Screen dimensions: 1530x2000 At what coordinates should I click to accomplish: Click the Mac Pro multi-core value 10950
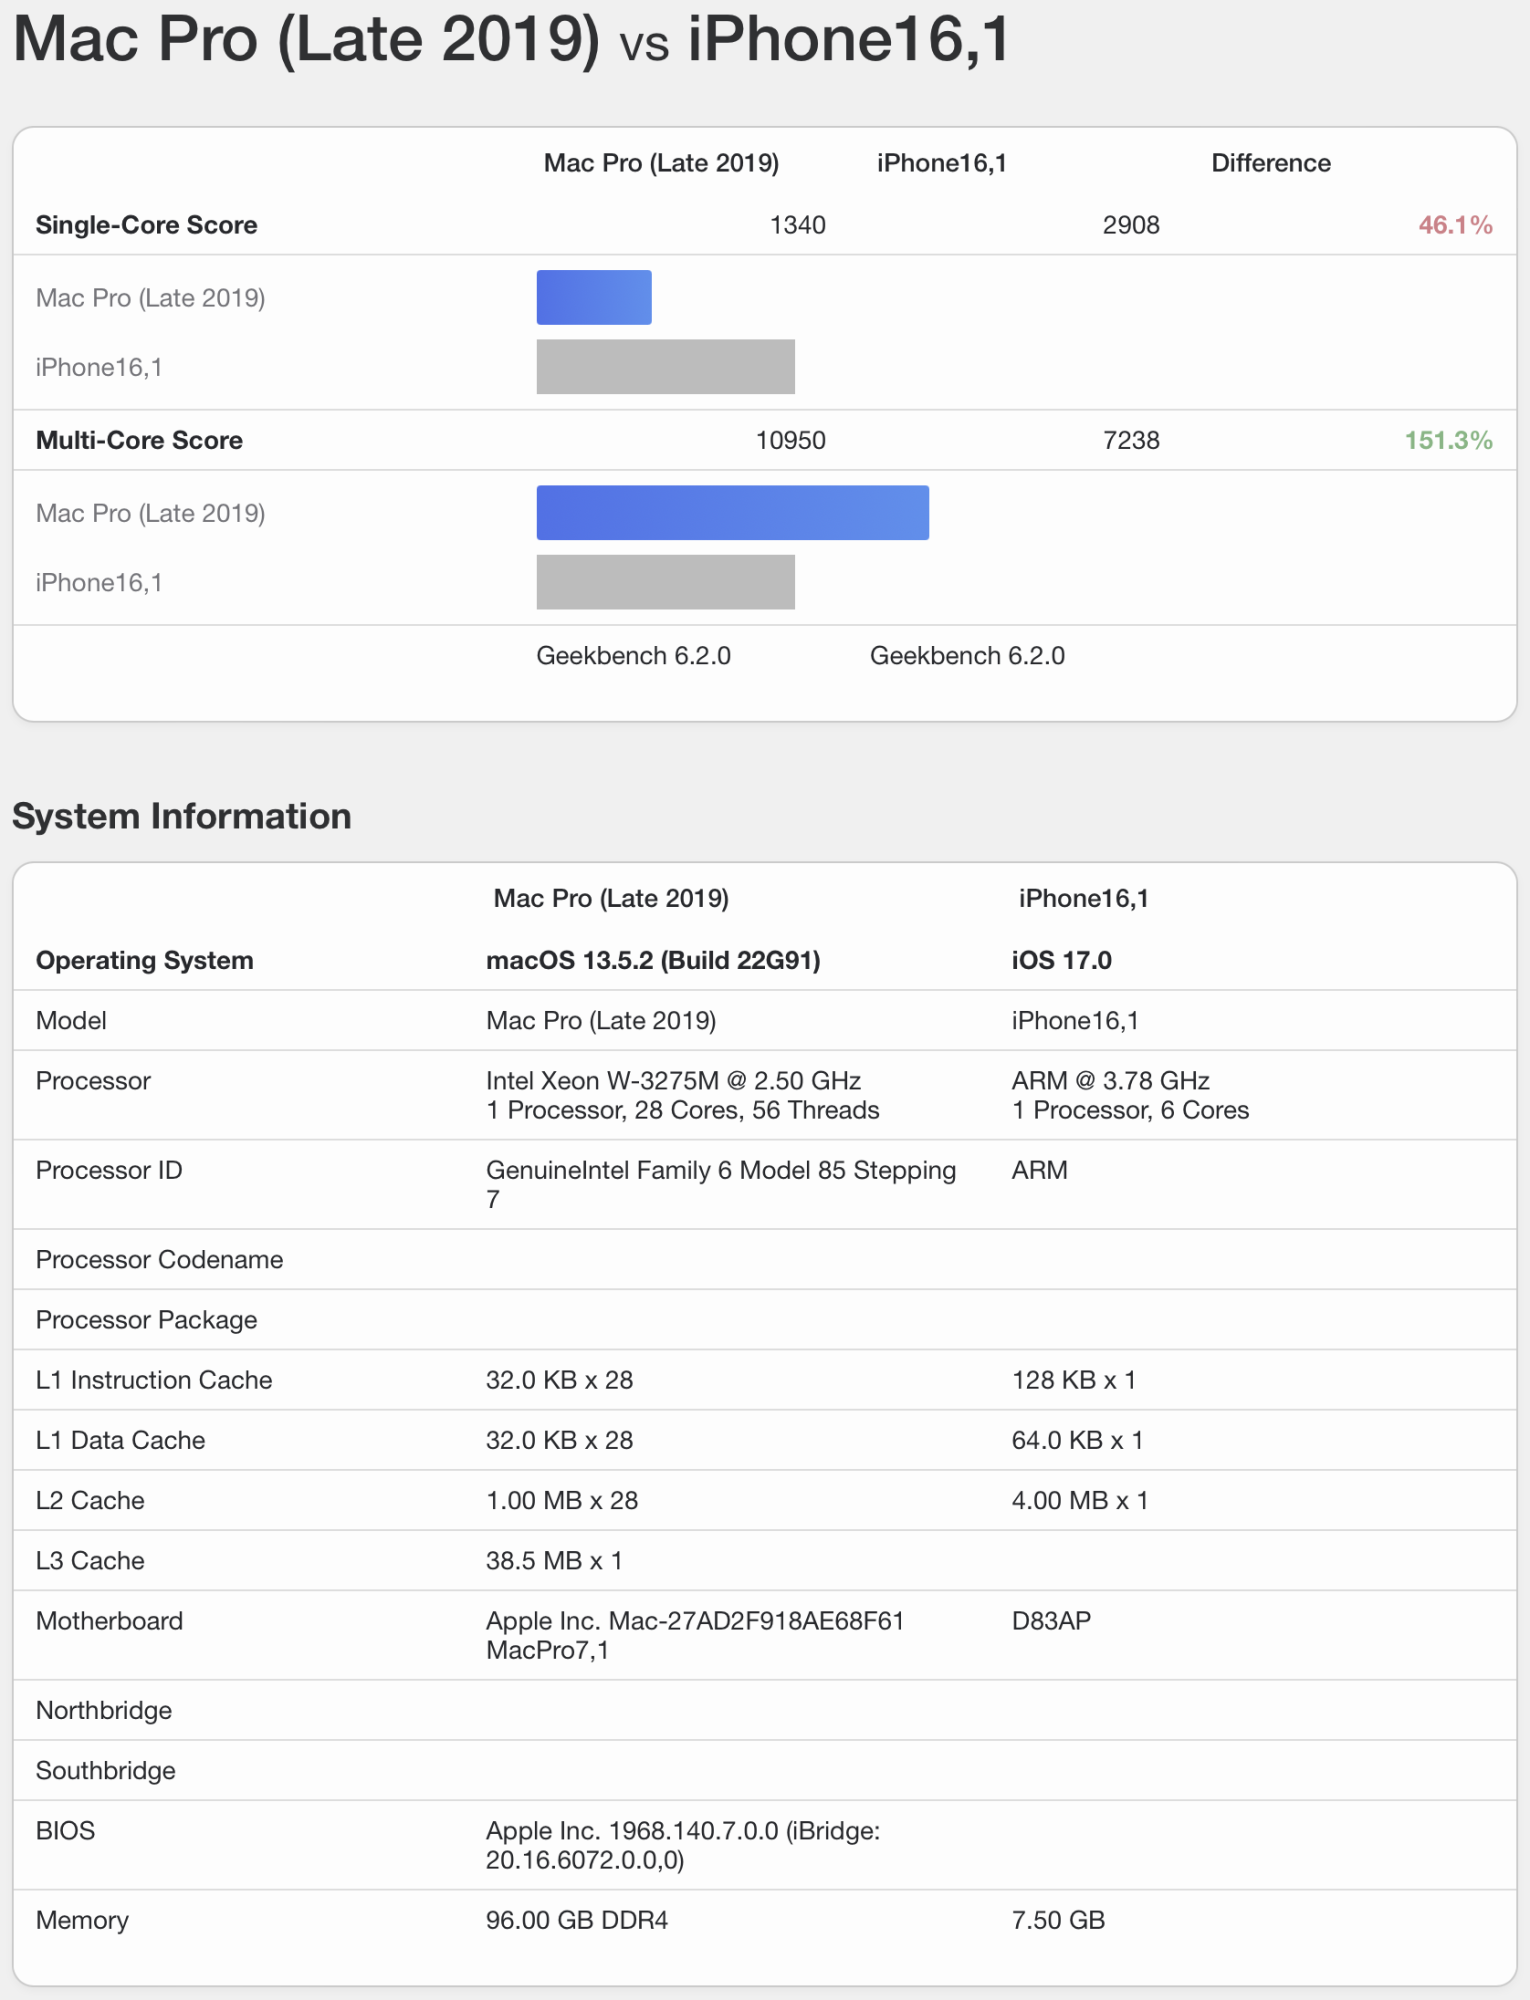[x=790, y=440]
